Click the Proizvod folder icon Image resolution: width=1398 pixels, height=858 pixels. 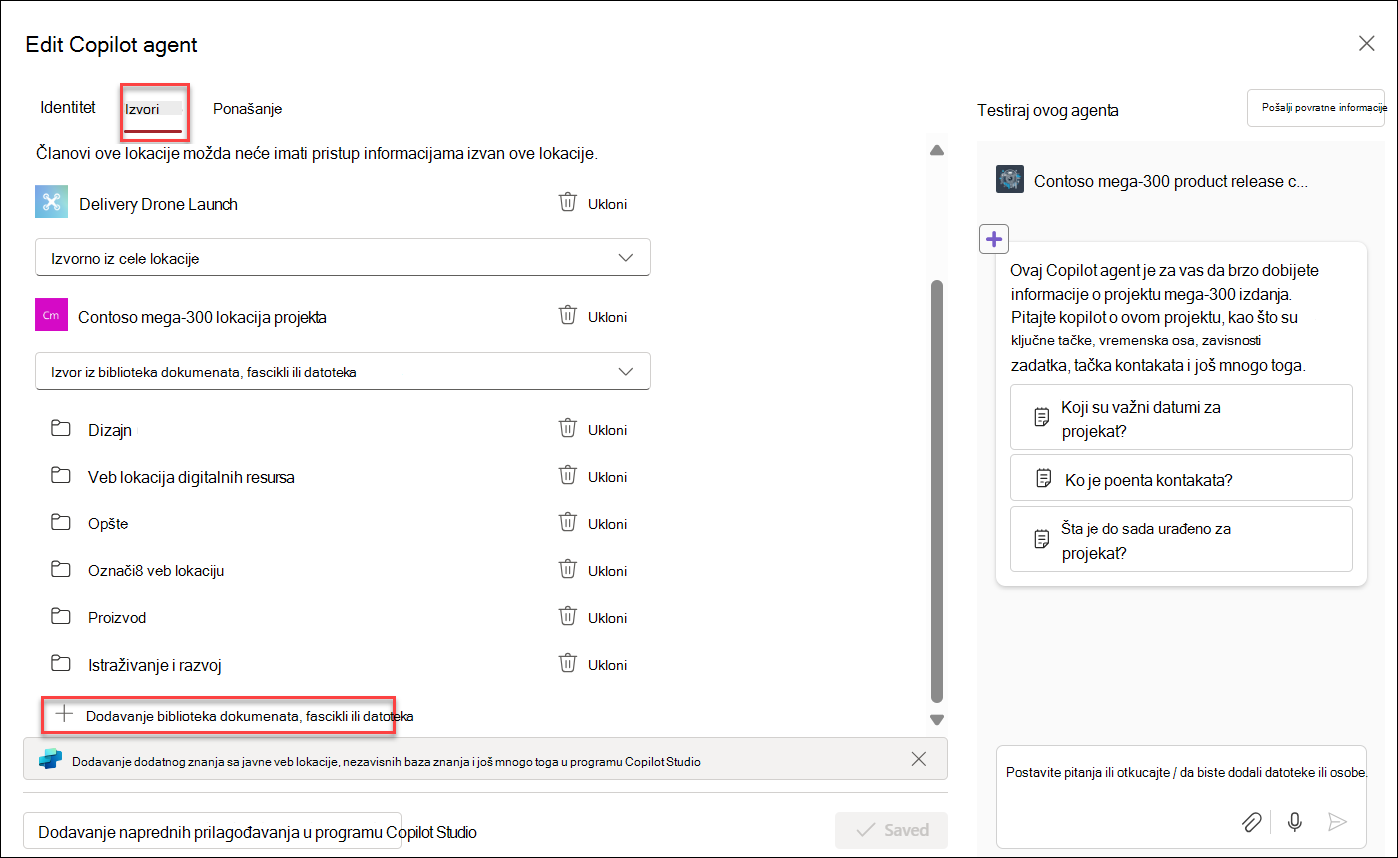(61, 617)
